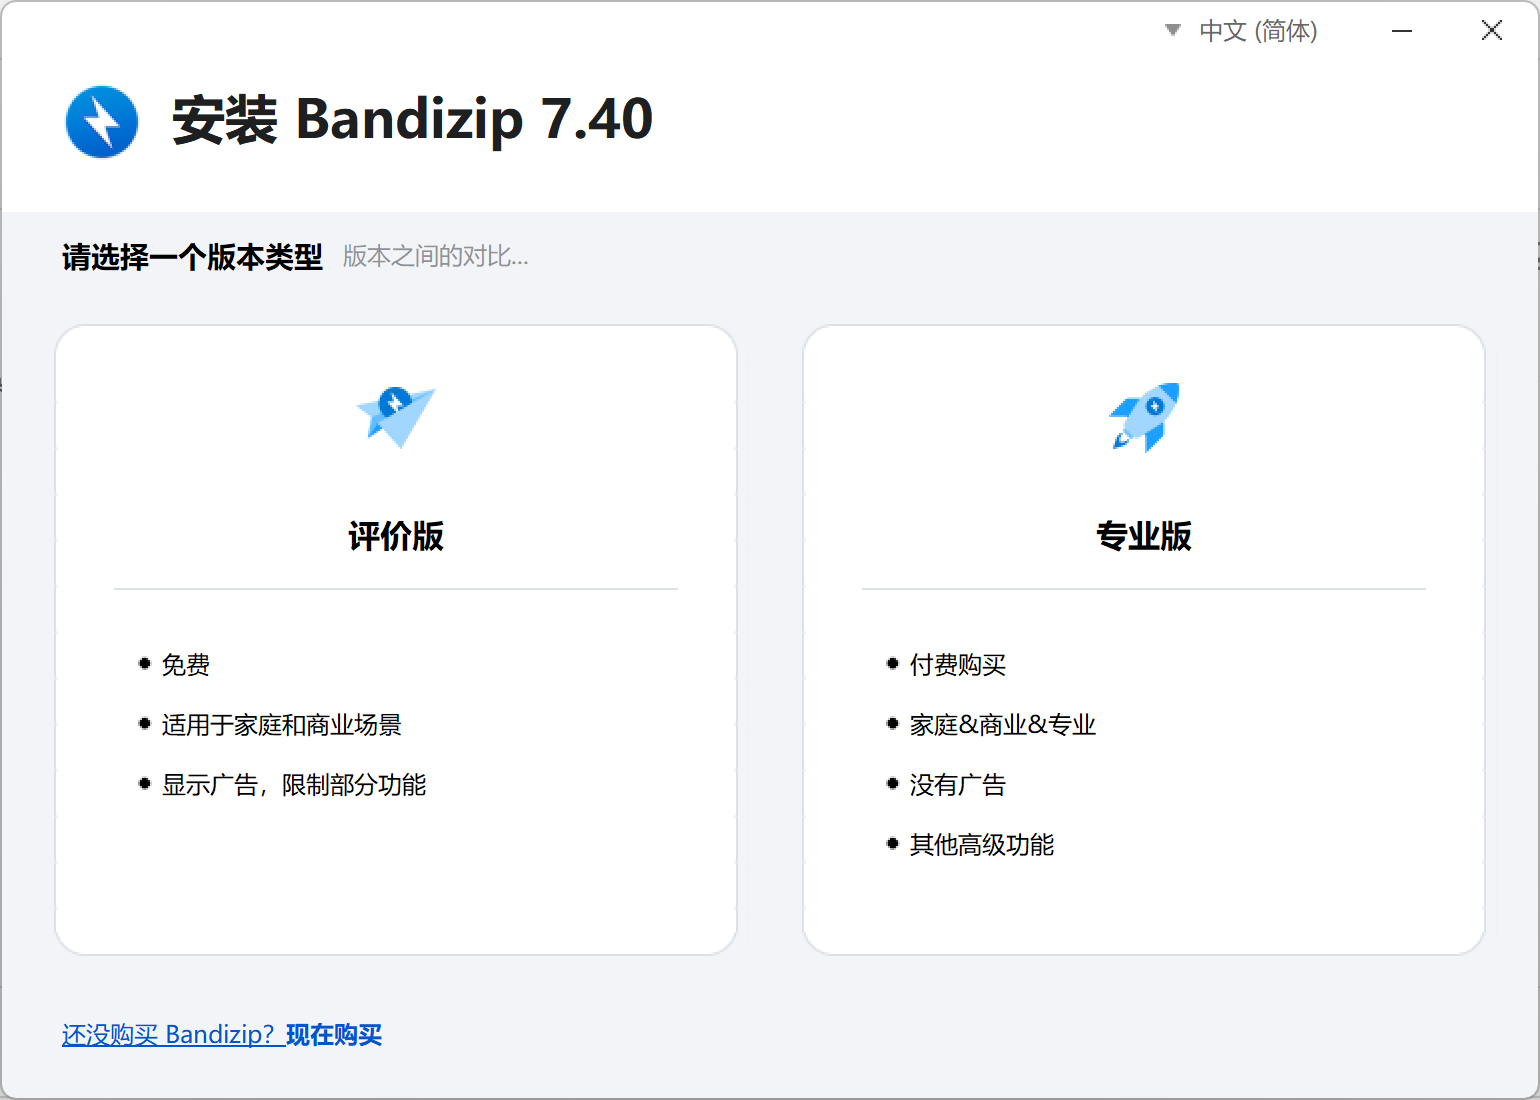Viewport: 1540px width, 1100px height.
Task: Click the 还没购买 Bandizip underlined text
Action: click(x=172, y=1034)
